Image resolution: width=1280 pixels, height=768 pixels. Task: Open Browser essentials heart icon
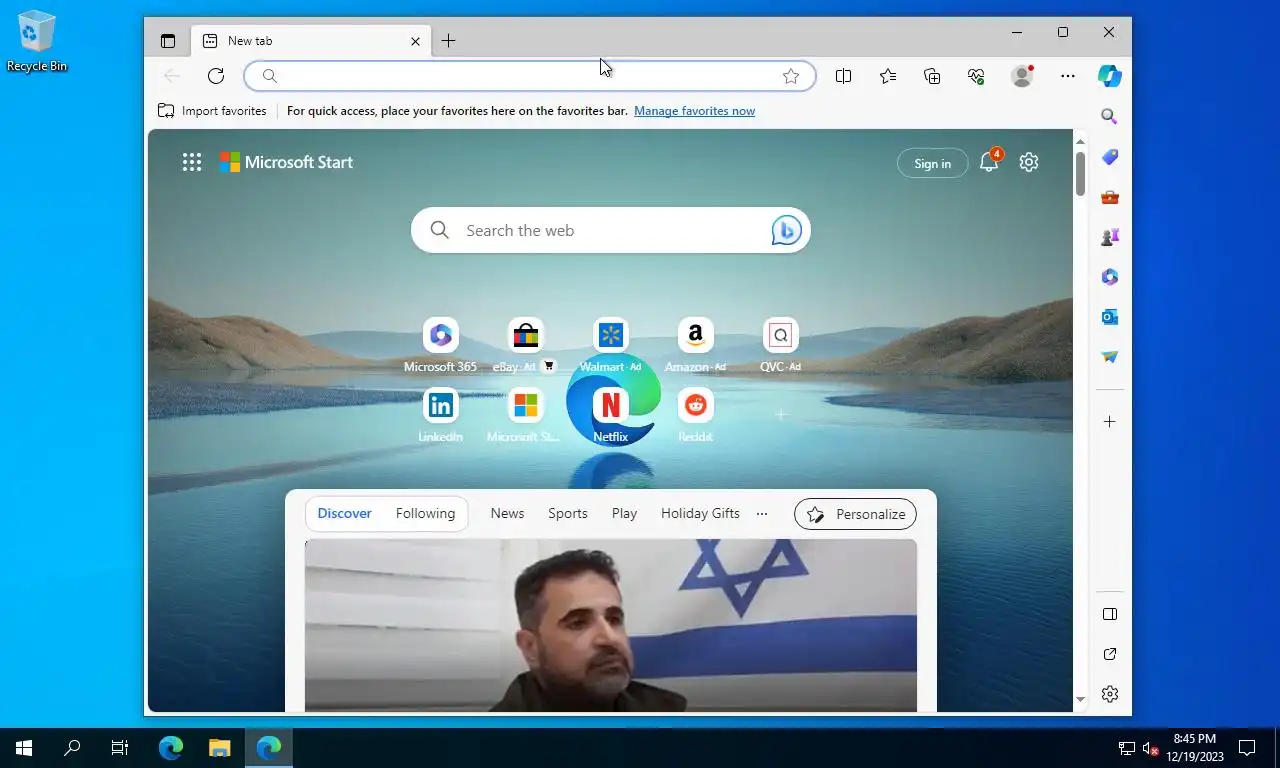tap(977, 76)
